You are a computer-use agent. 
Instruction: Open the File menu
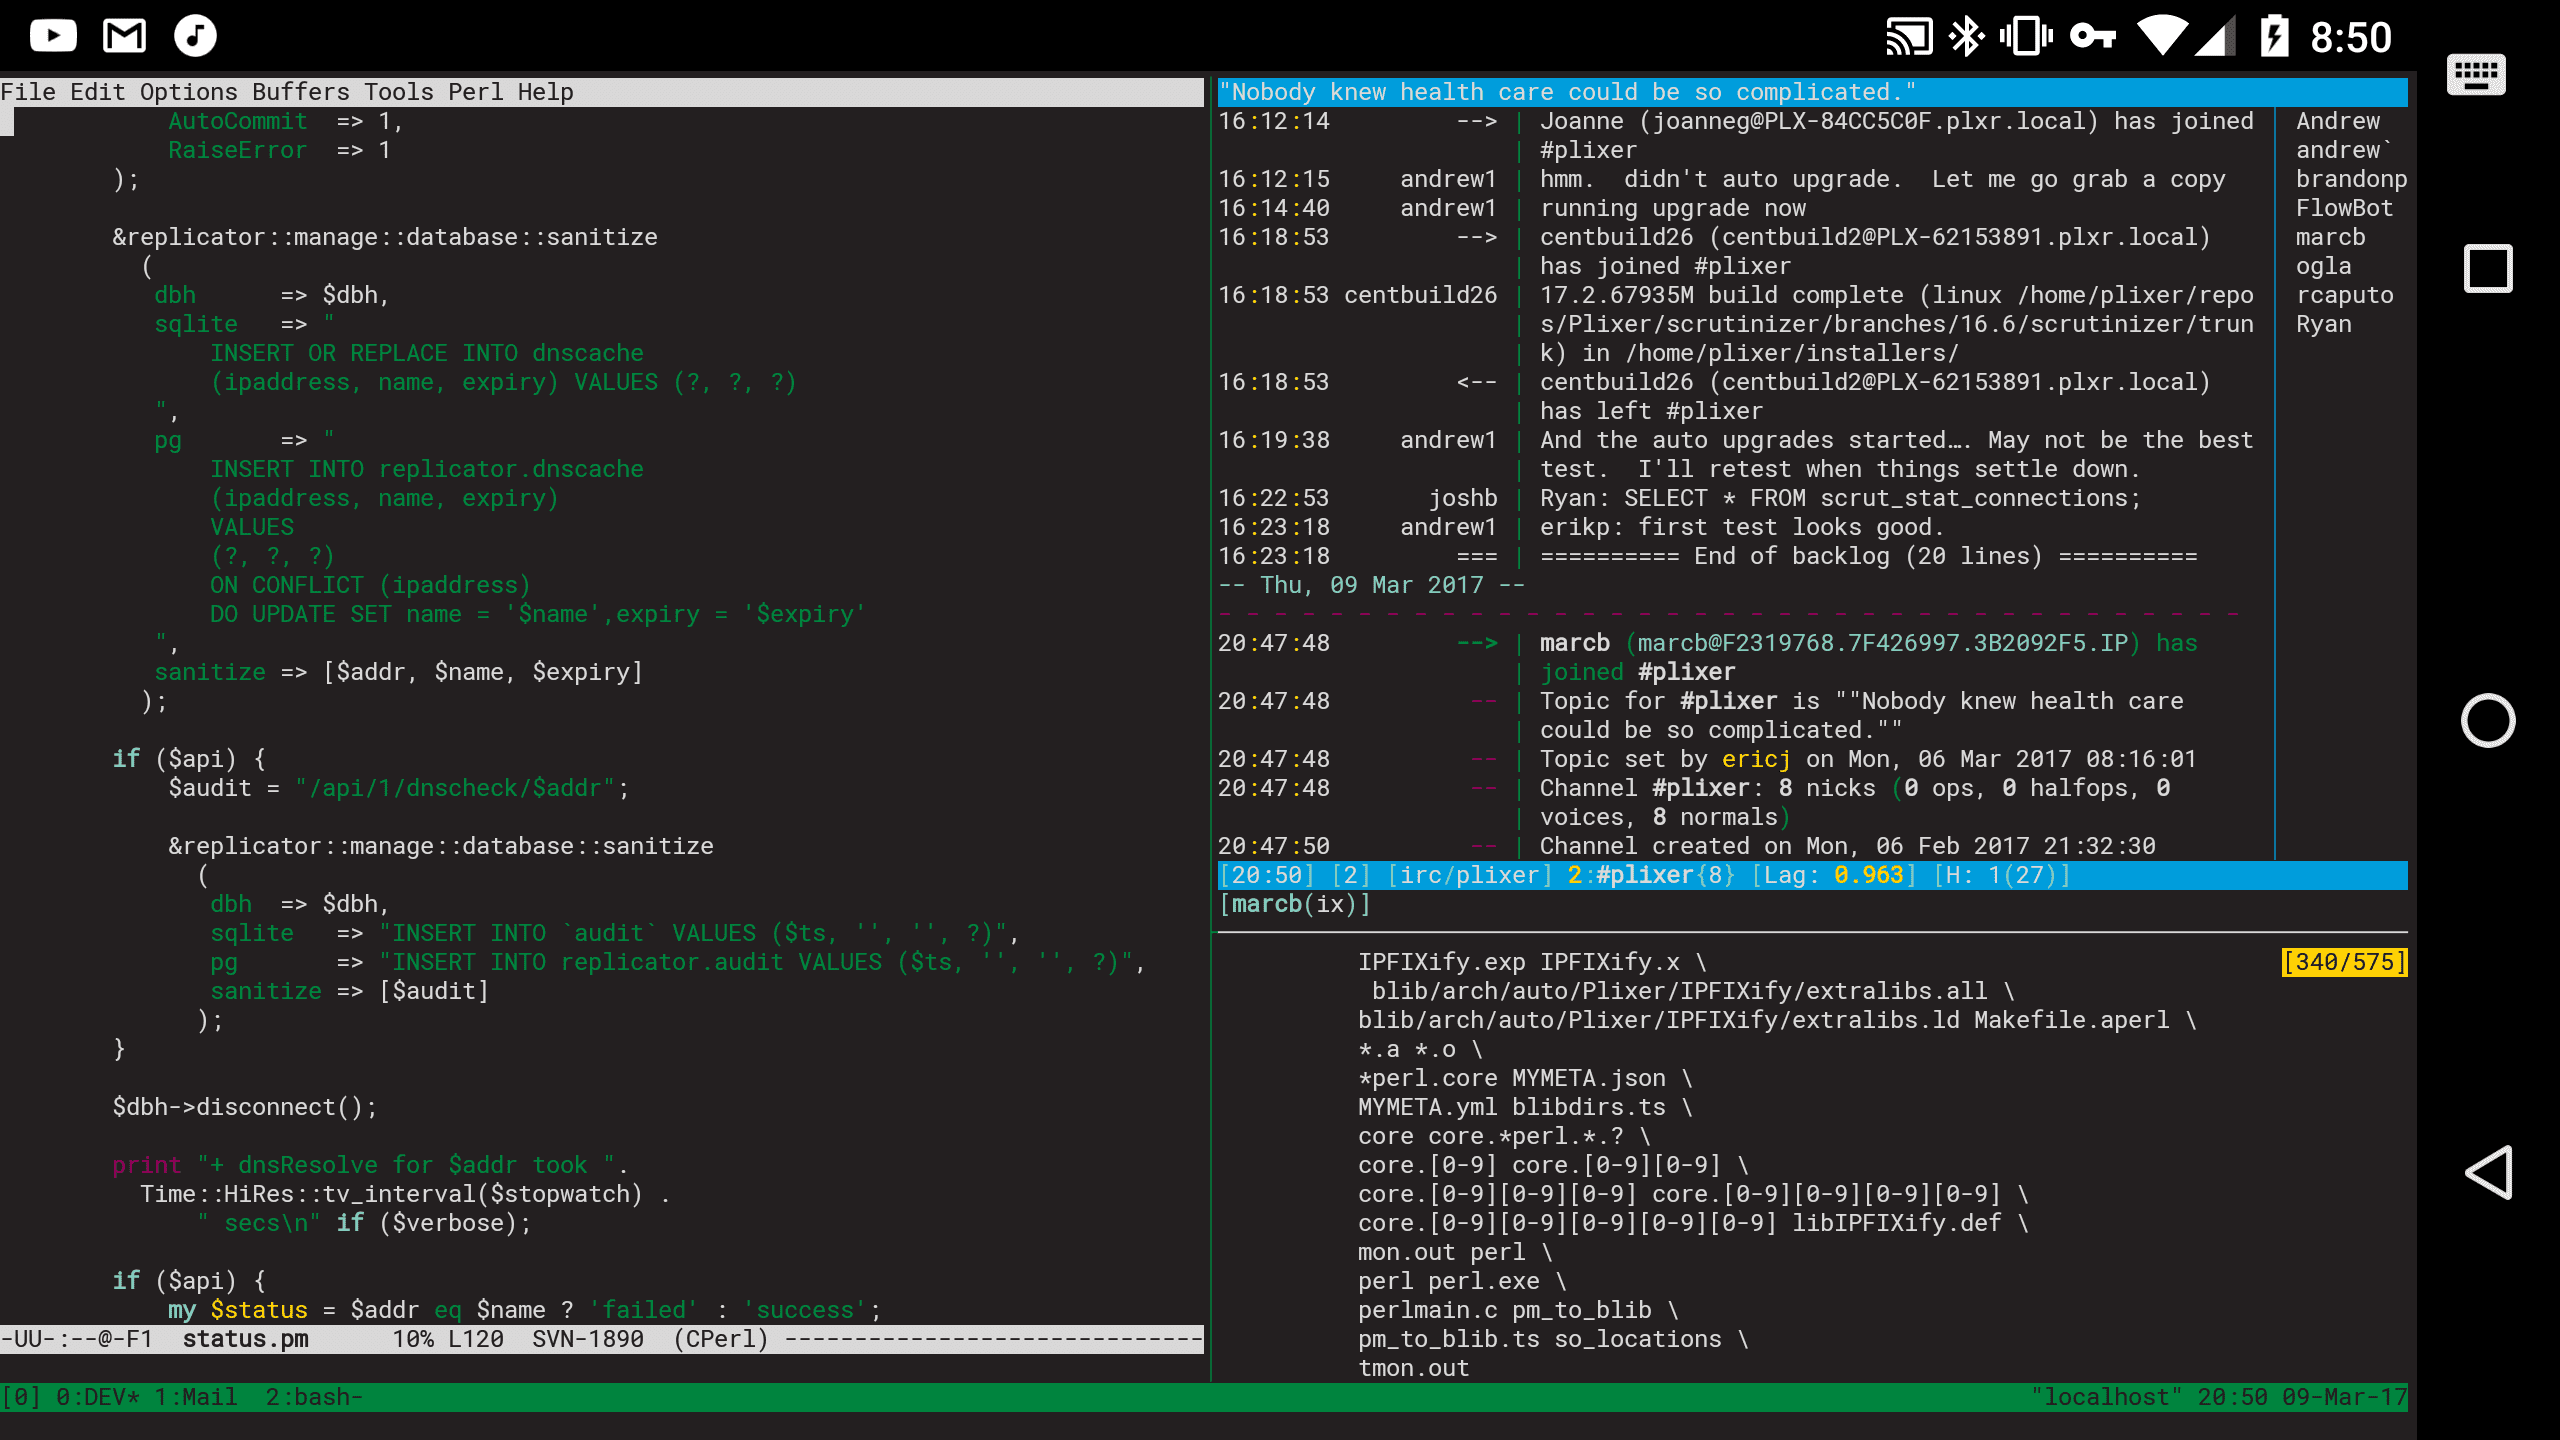point(27,91)
